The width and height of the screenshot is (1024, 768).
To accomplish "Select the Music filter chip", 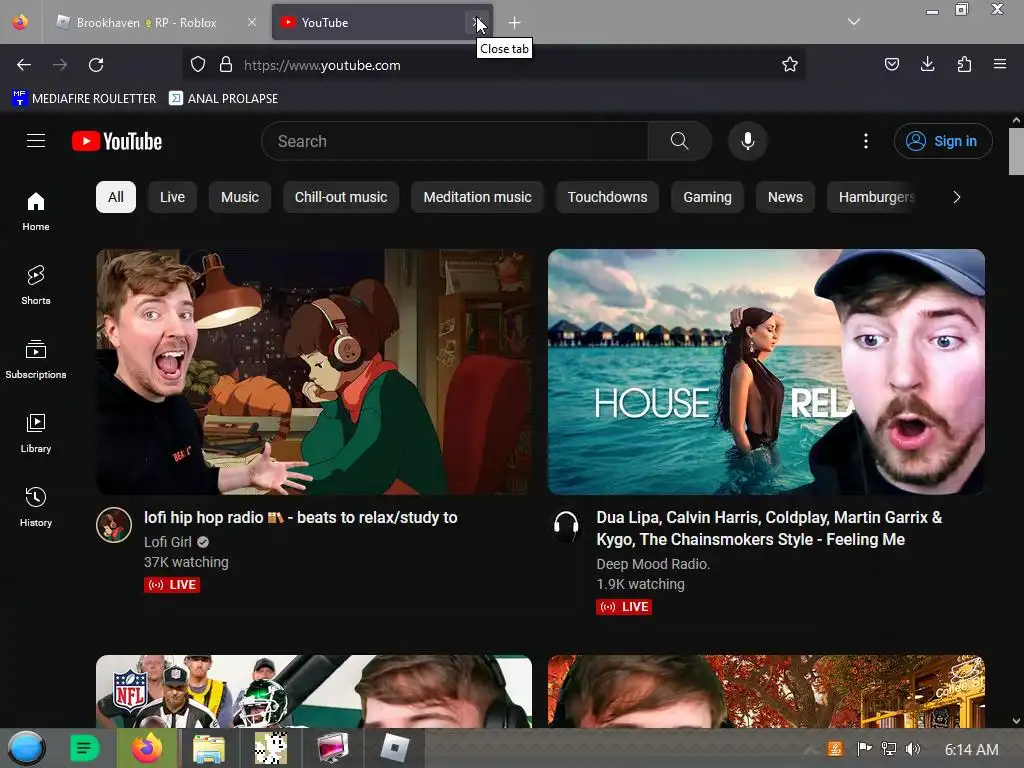I will click(240, 197).
